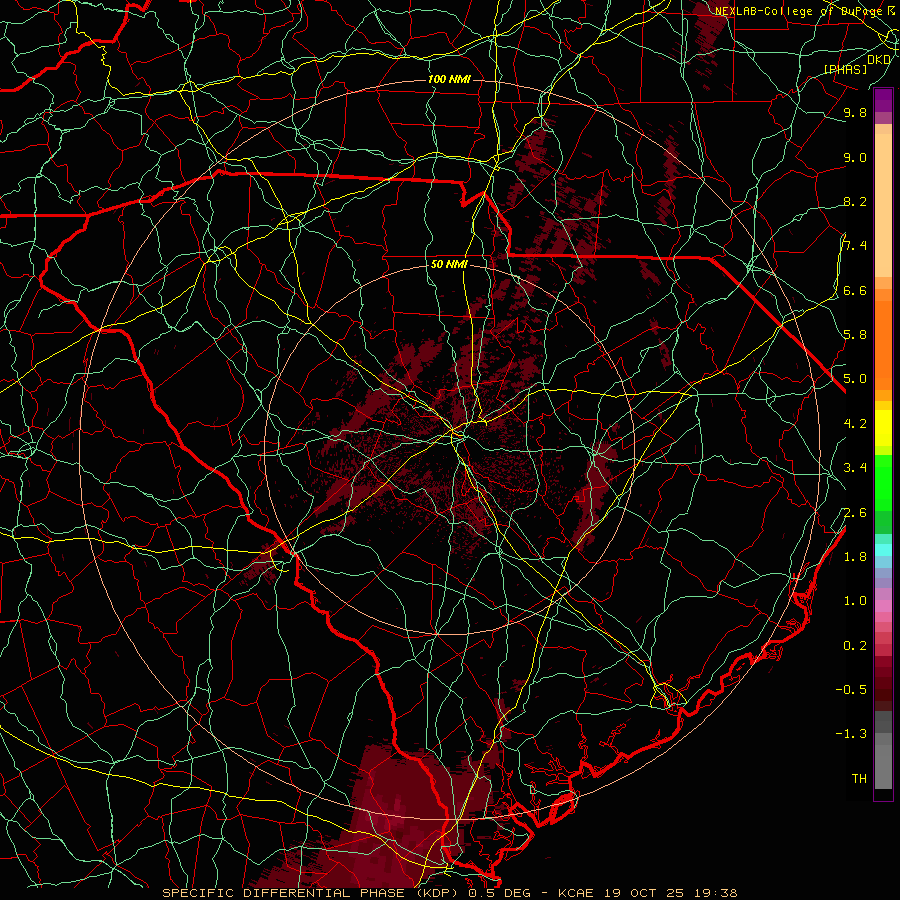This screenshot has width=900, height=900.
Task: Click the DKD product label
Action: pyautogui.click(x=879, y=60)
